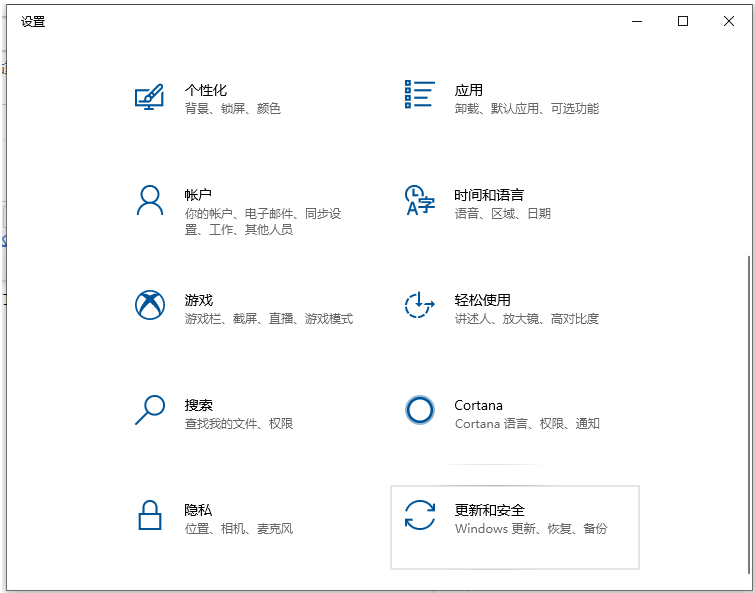Open the 时间和语言 clock-letter icon
Viewport: 755px width, 593px height.
tap(419, 200)
